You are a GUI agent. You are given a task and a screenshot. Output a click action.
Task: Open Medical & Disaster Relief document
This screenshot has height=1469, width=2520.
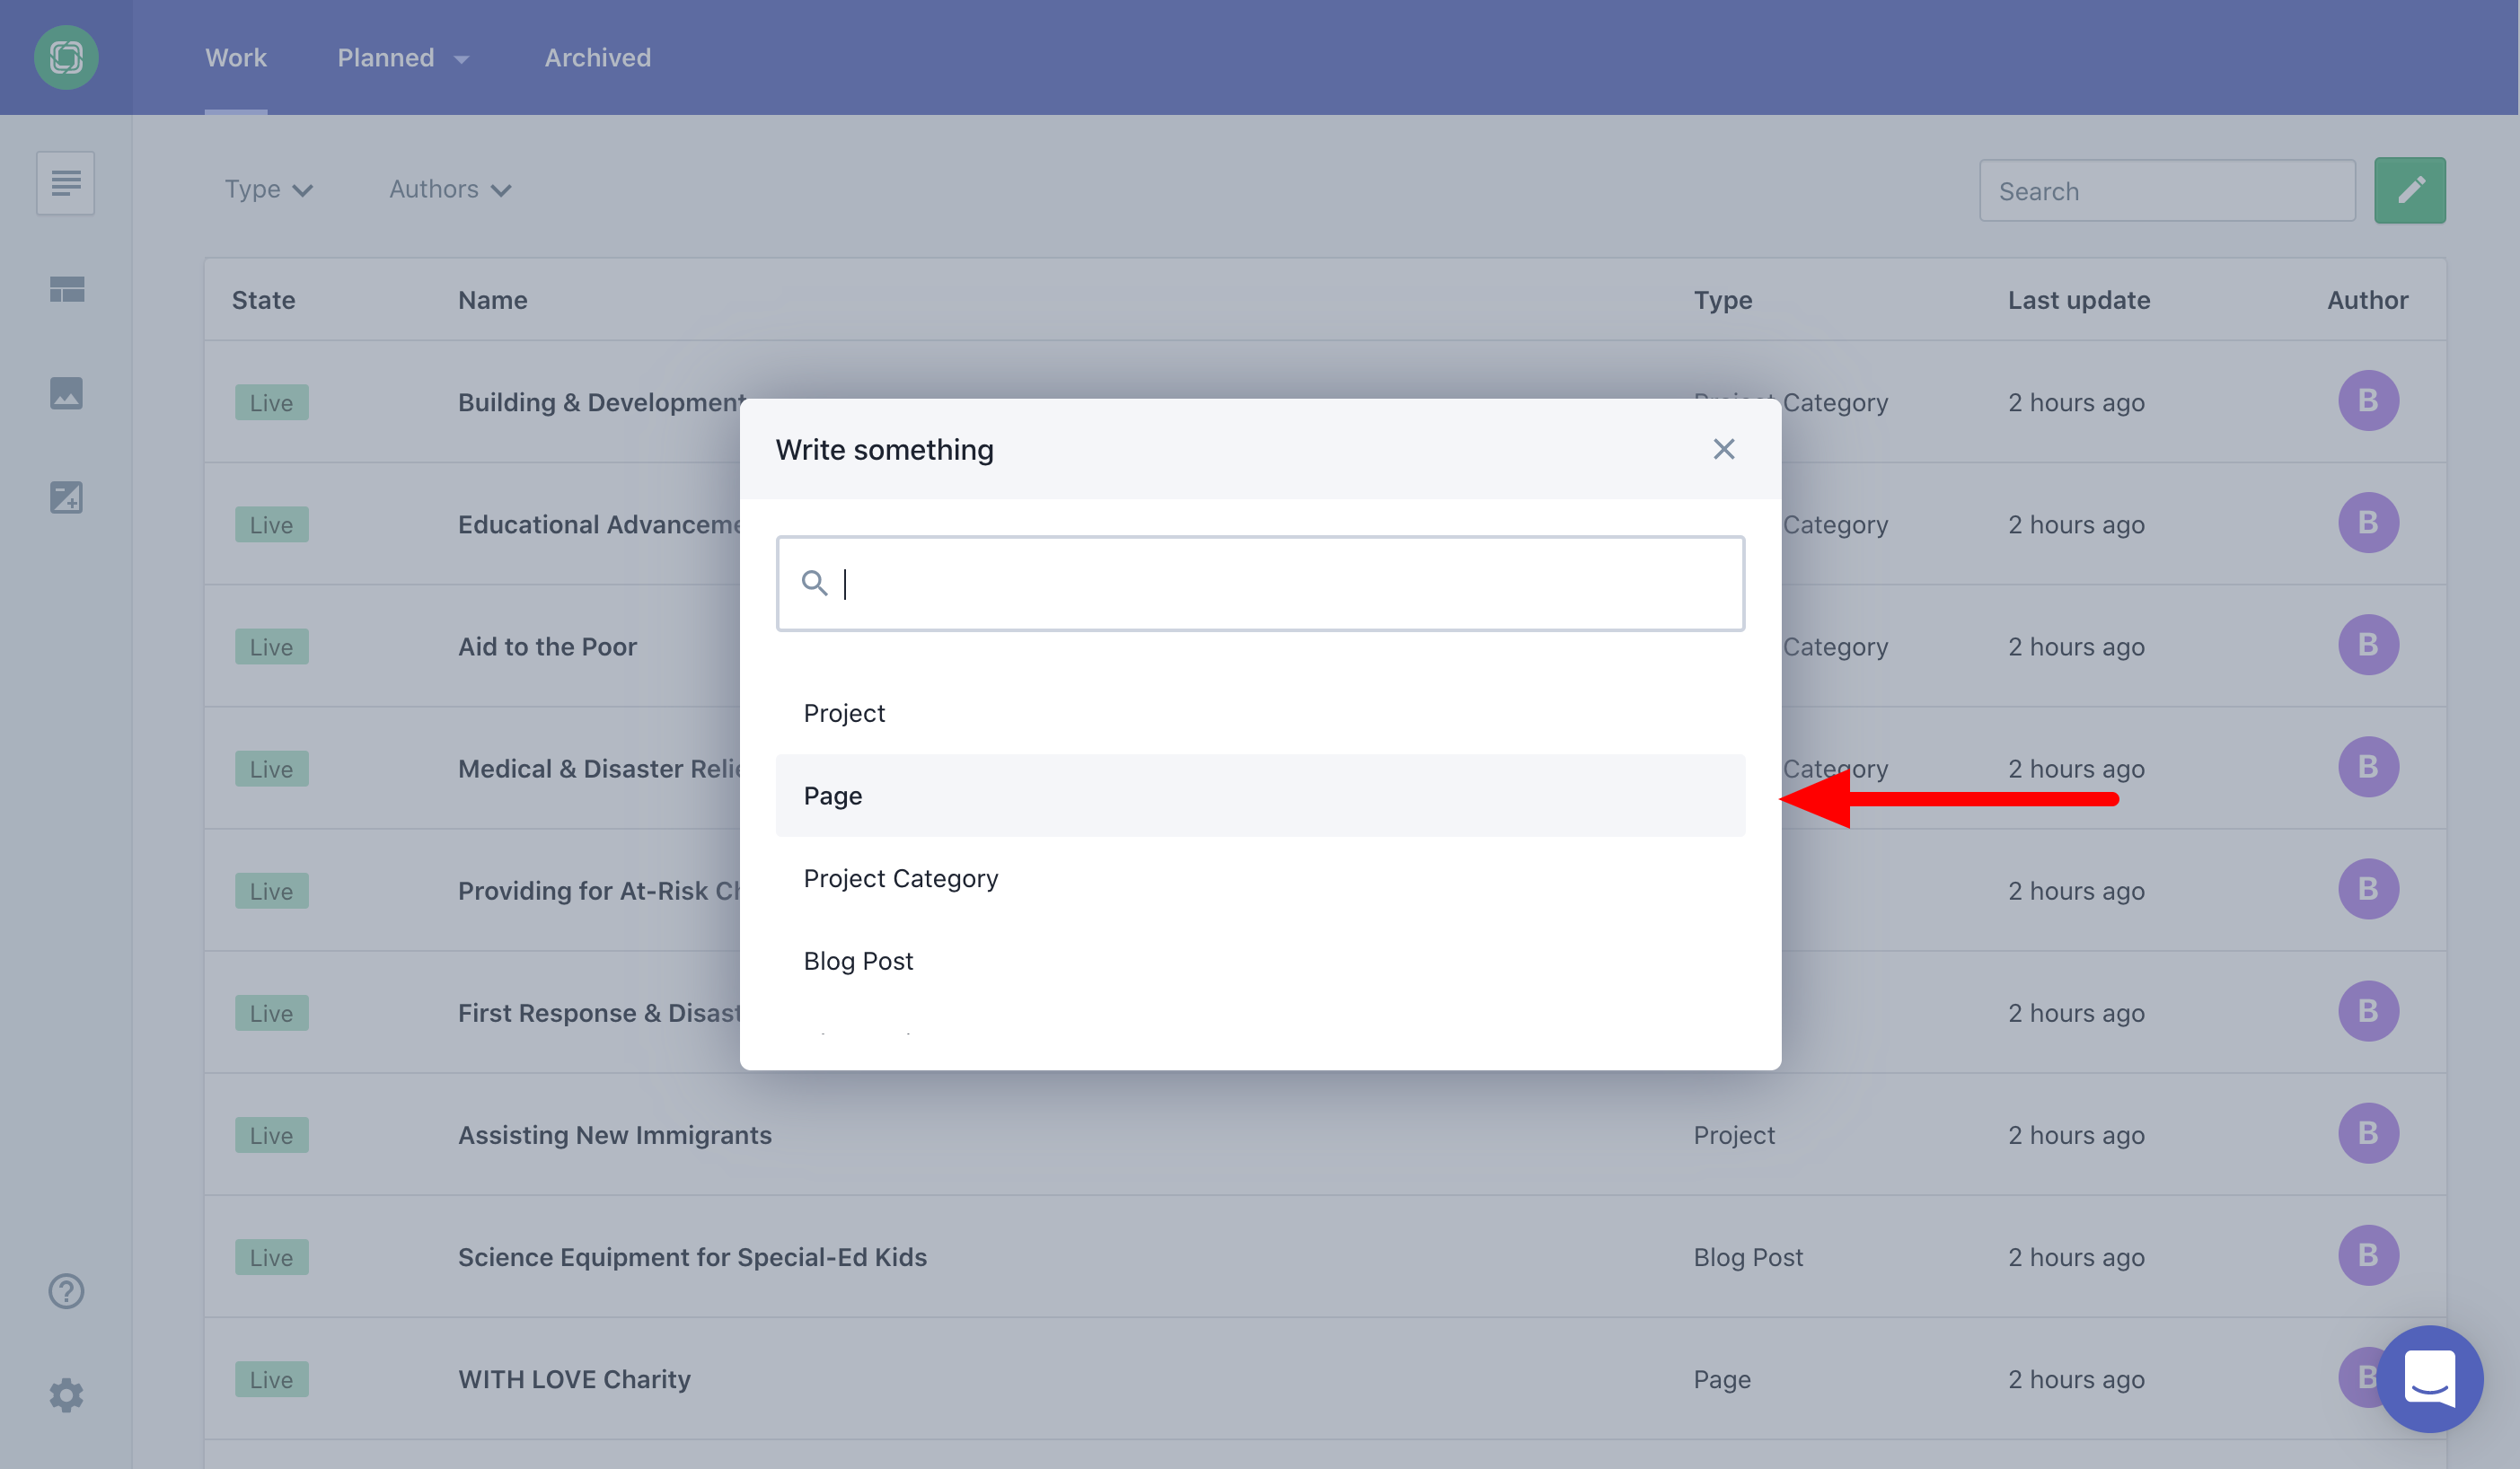click(x=599, y=769)
